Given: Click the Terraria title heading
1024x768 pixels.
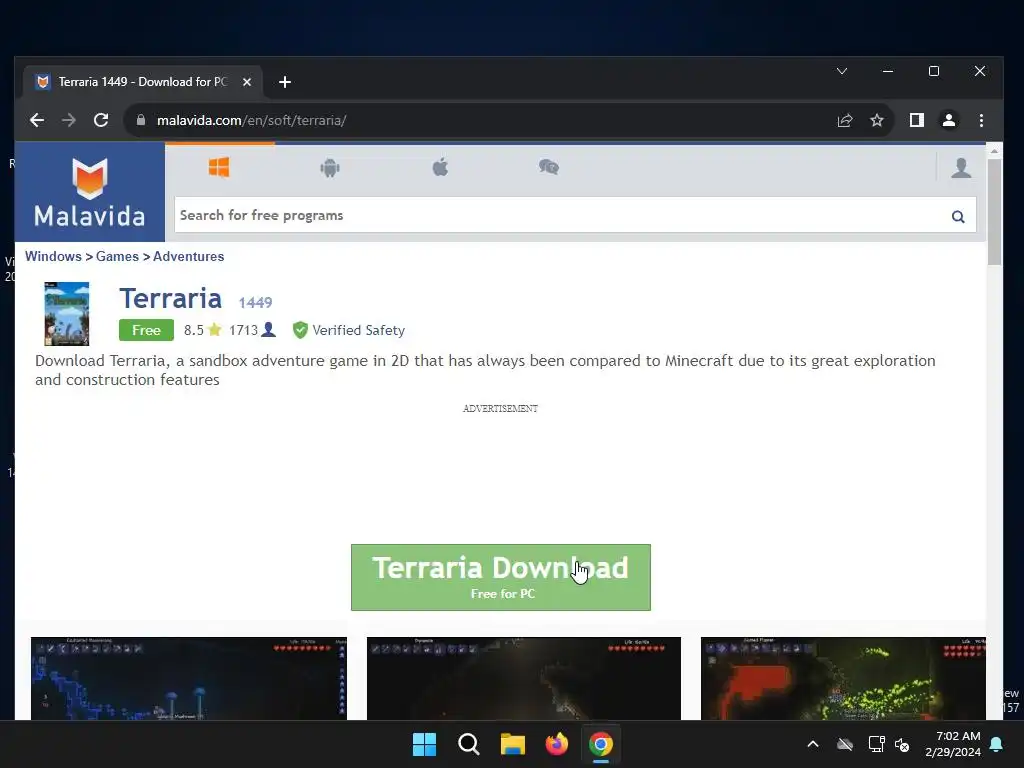Looking at the screenshot, I should [170, 298].
